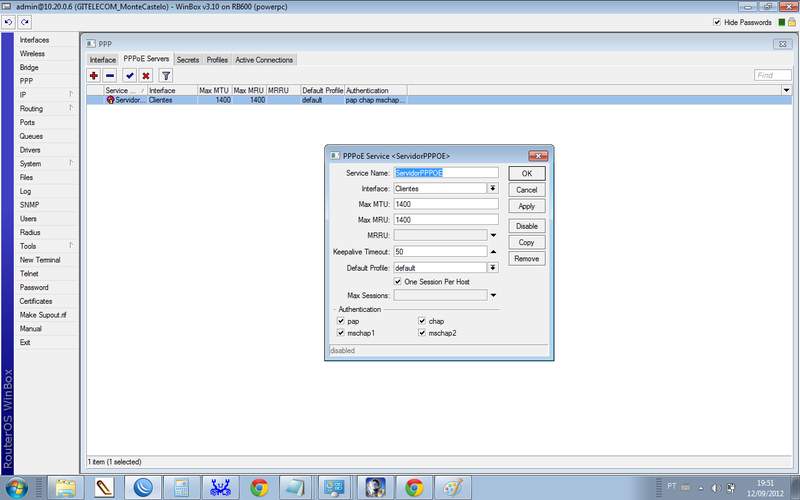800x500 pixels.
Task: Toggle One Session Per Host checkbox
Action: click(398, 282)
